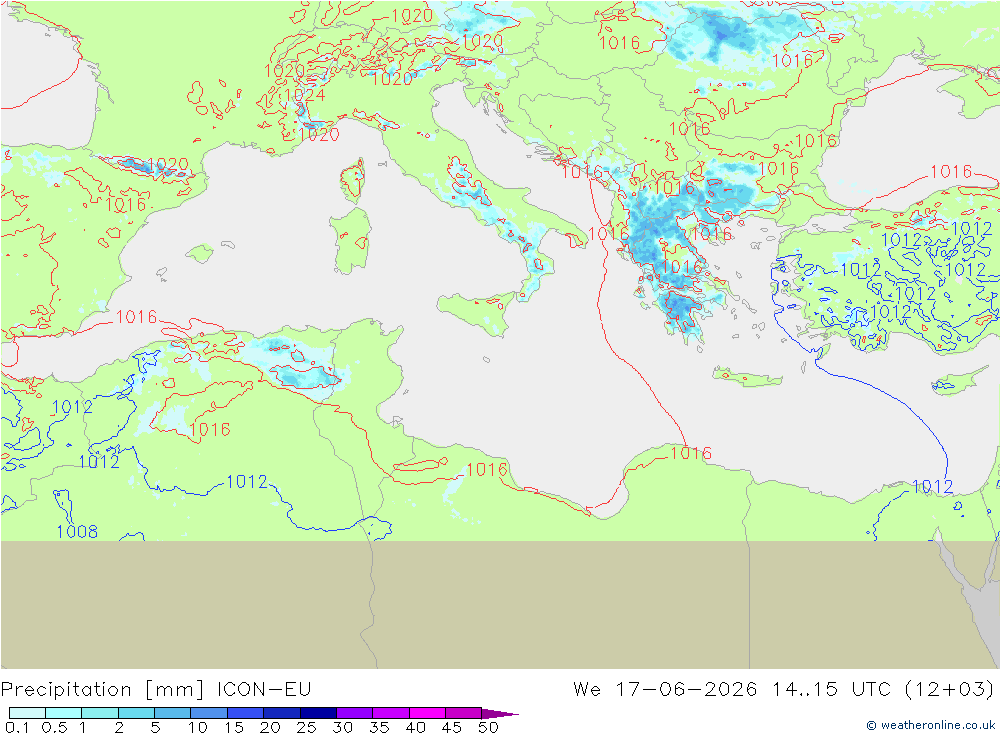
Task: Select the 25–30 mm legend color swatch
Action: (318, 713)
